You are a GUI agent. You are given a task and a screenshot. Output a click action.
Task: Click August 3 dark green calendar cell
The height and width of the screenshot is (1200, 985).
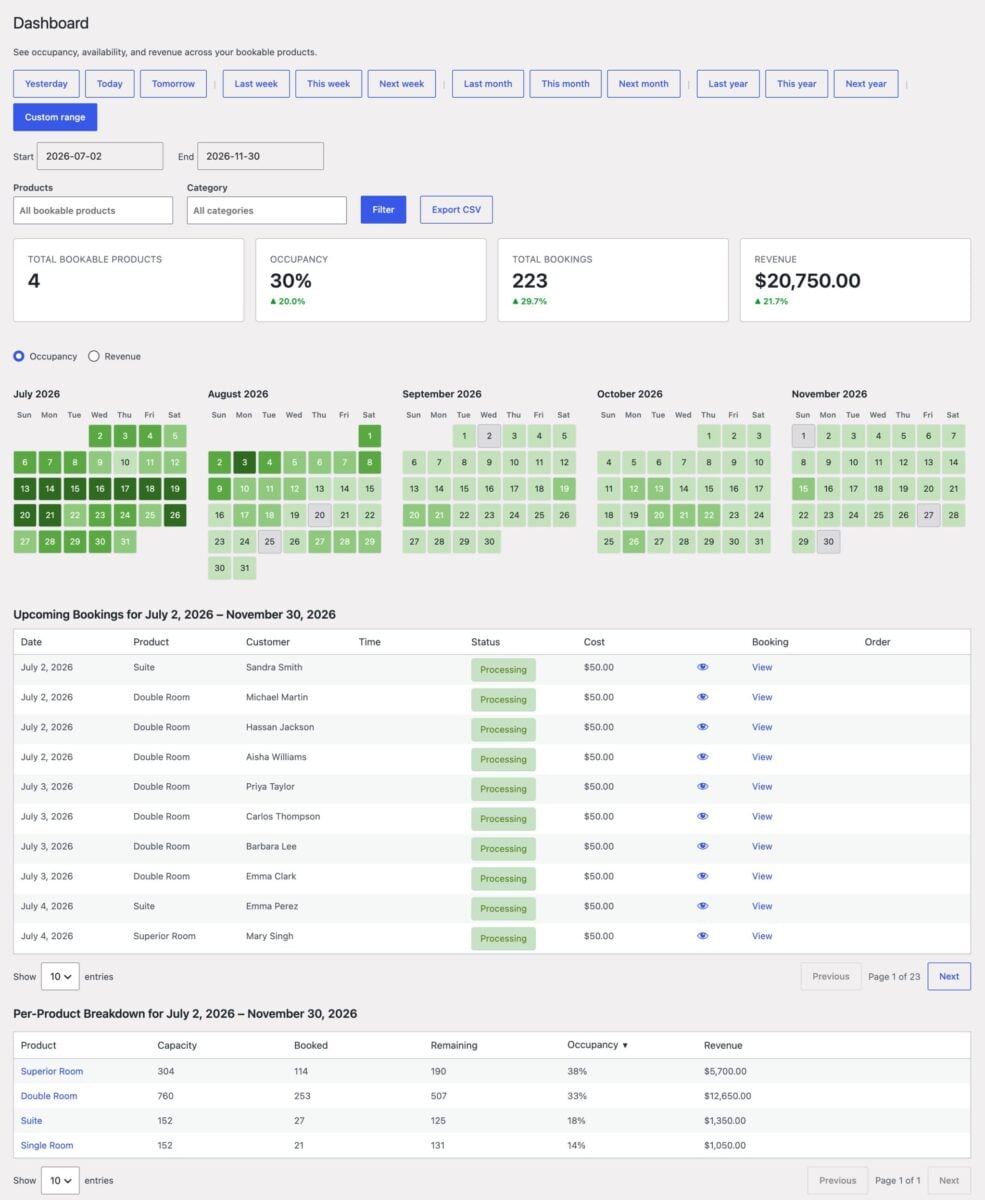point(245,463)
